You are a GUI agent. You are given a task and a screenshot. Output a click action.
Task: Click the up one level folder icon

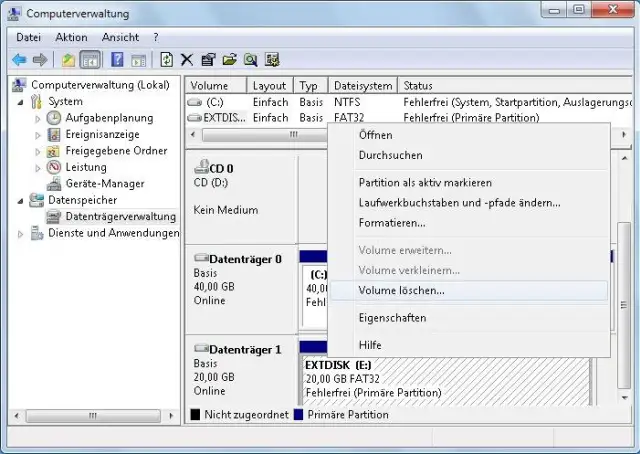click(x=68, y=60)
